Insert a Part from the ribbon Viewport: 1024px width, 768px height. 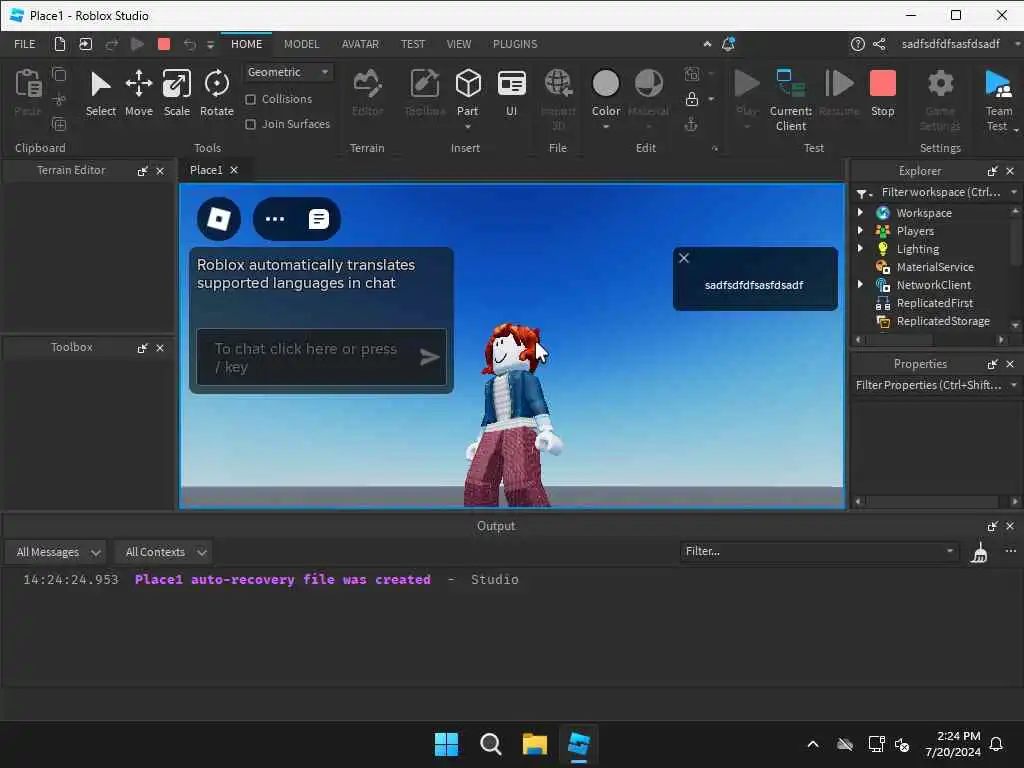[468, 90]
